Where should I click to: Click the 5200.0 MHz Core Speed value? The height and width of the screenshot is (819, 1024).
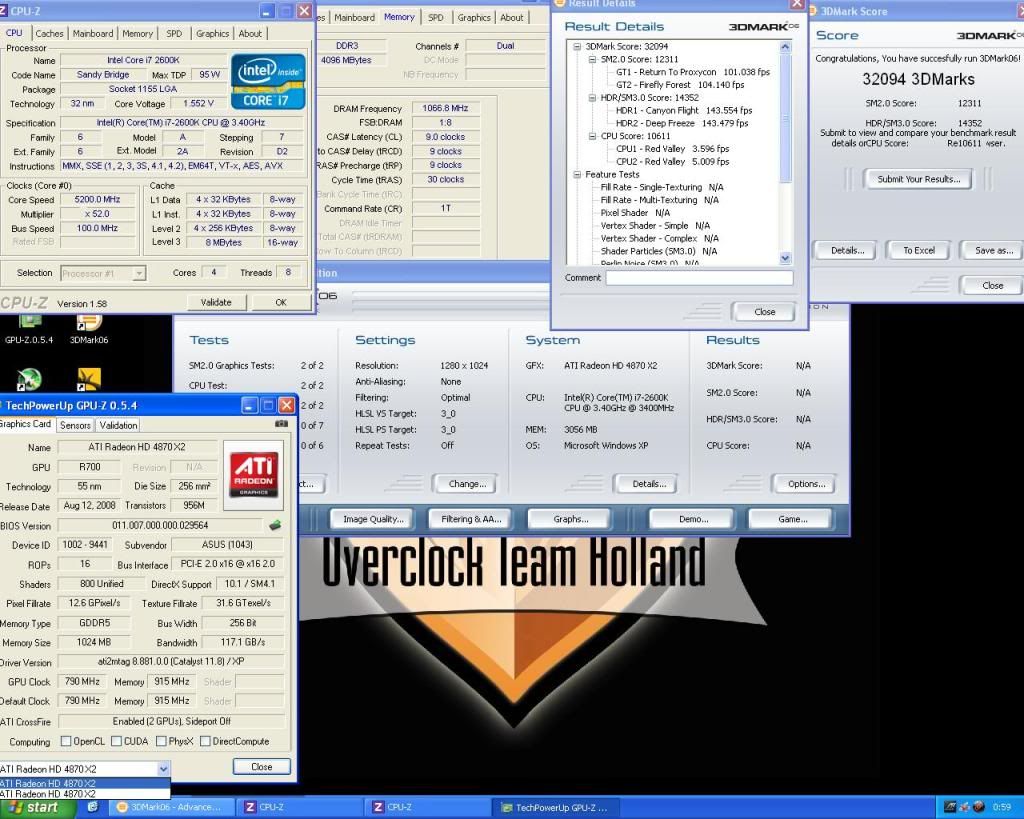[98, 200]
